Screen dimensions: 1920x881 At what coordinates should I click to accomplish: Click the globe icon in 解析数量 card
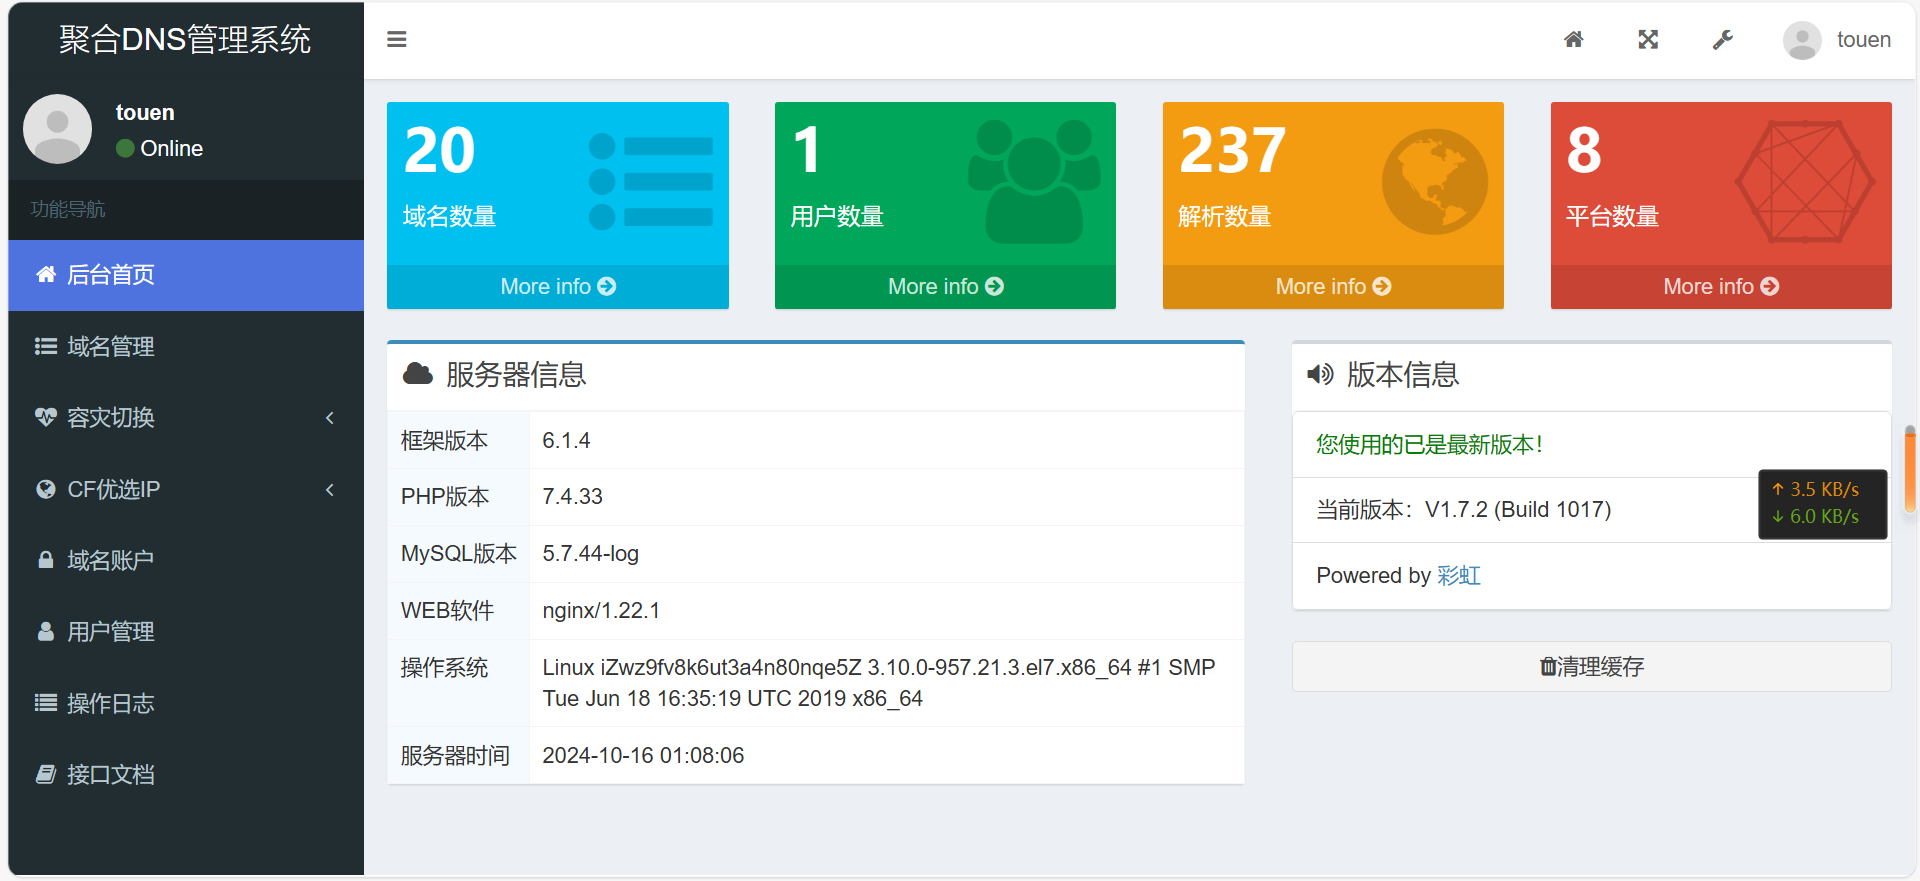tap(1434, 182)
